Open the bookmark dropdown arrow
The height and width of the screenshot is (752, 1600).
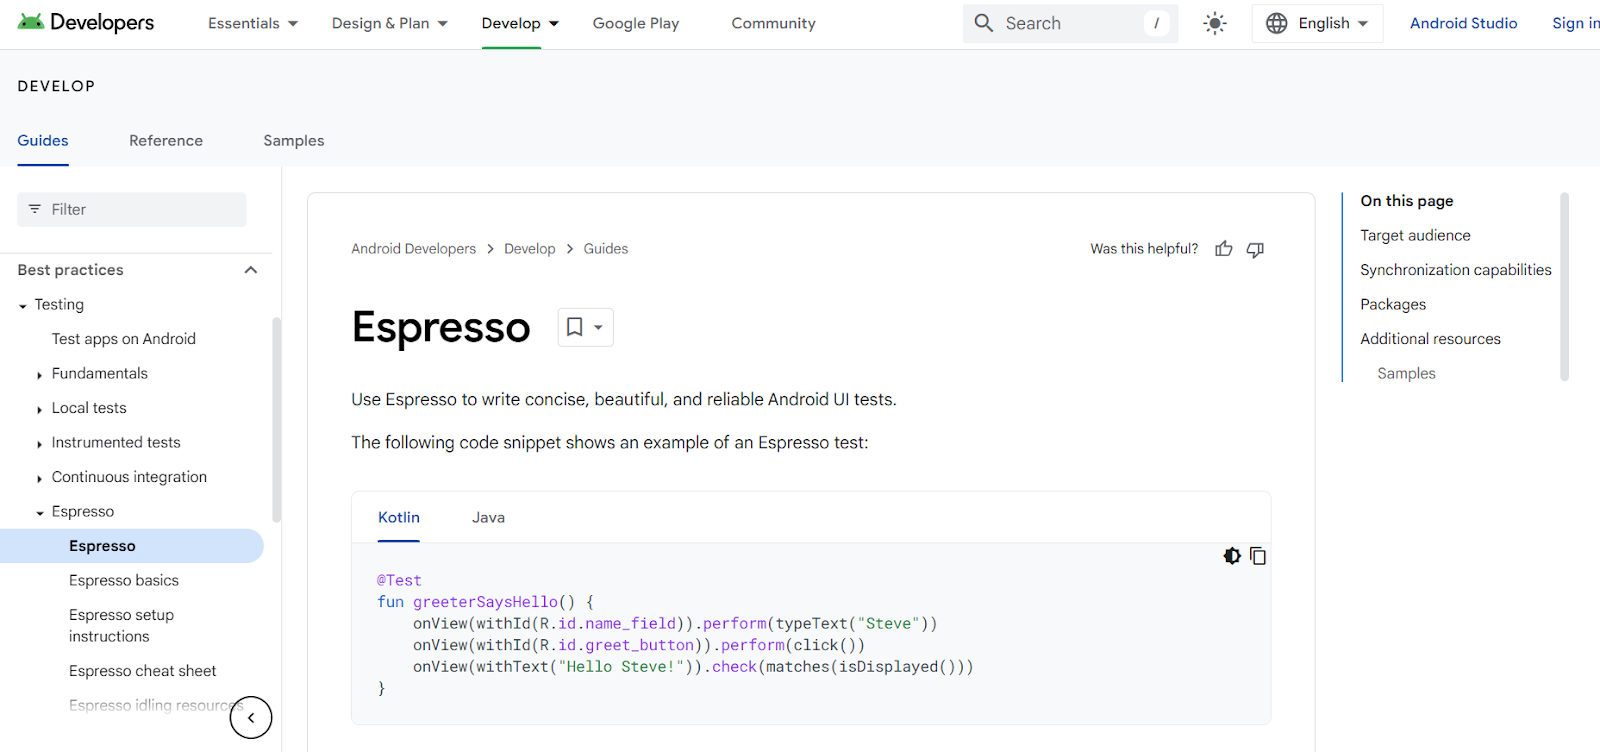tap(598, 327)
